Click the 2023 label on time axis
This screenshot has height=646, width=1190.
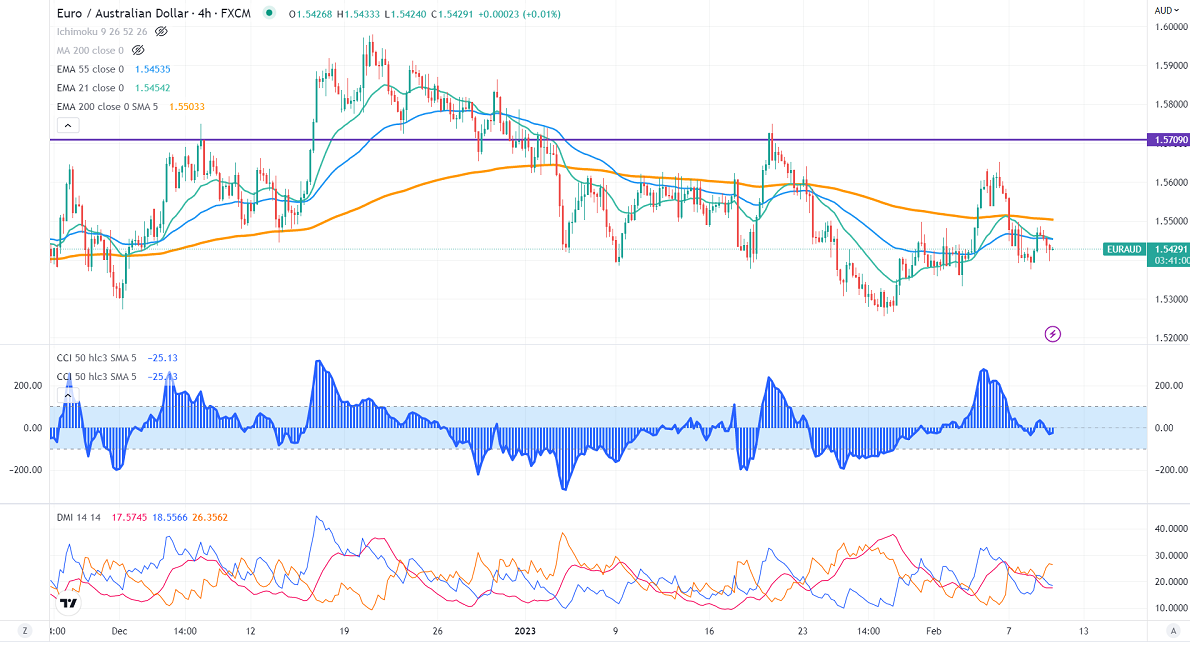point(526,631)
